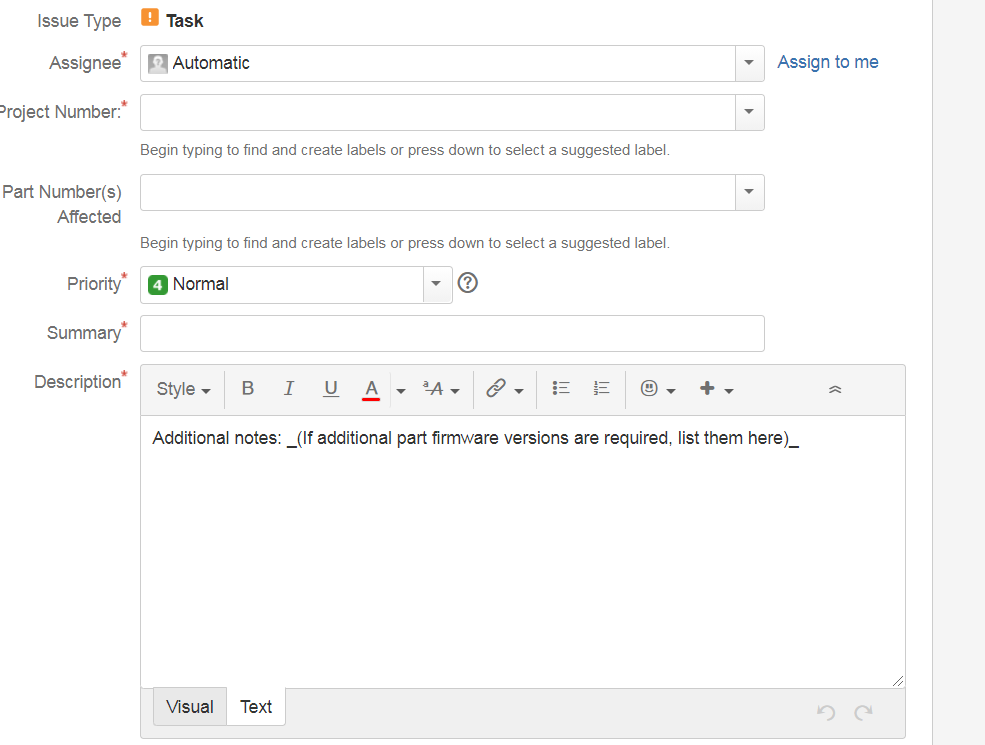Open the emoticon picker
Image resolution: width=985 pixels, height=745 pixels.
click(658, 389)
